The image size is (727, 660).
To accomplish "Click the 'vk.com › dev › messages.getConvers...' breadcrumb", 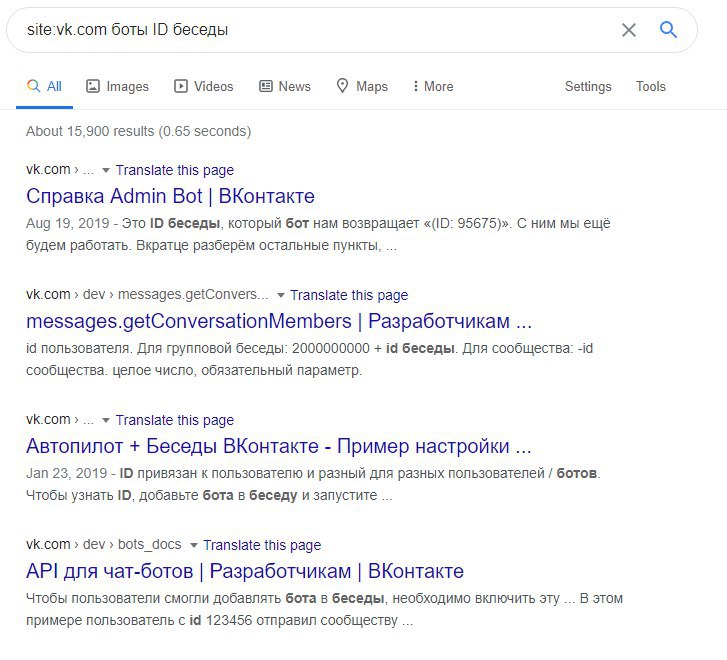I will pos(147,295).
